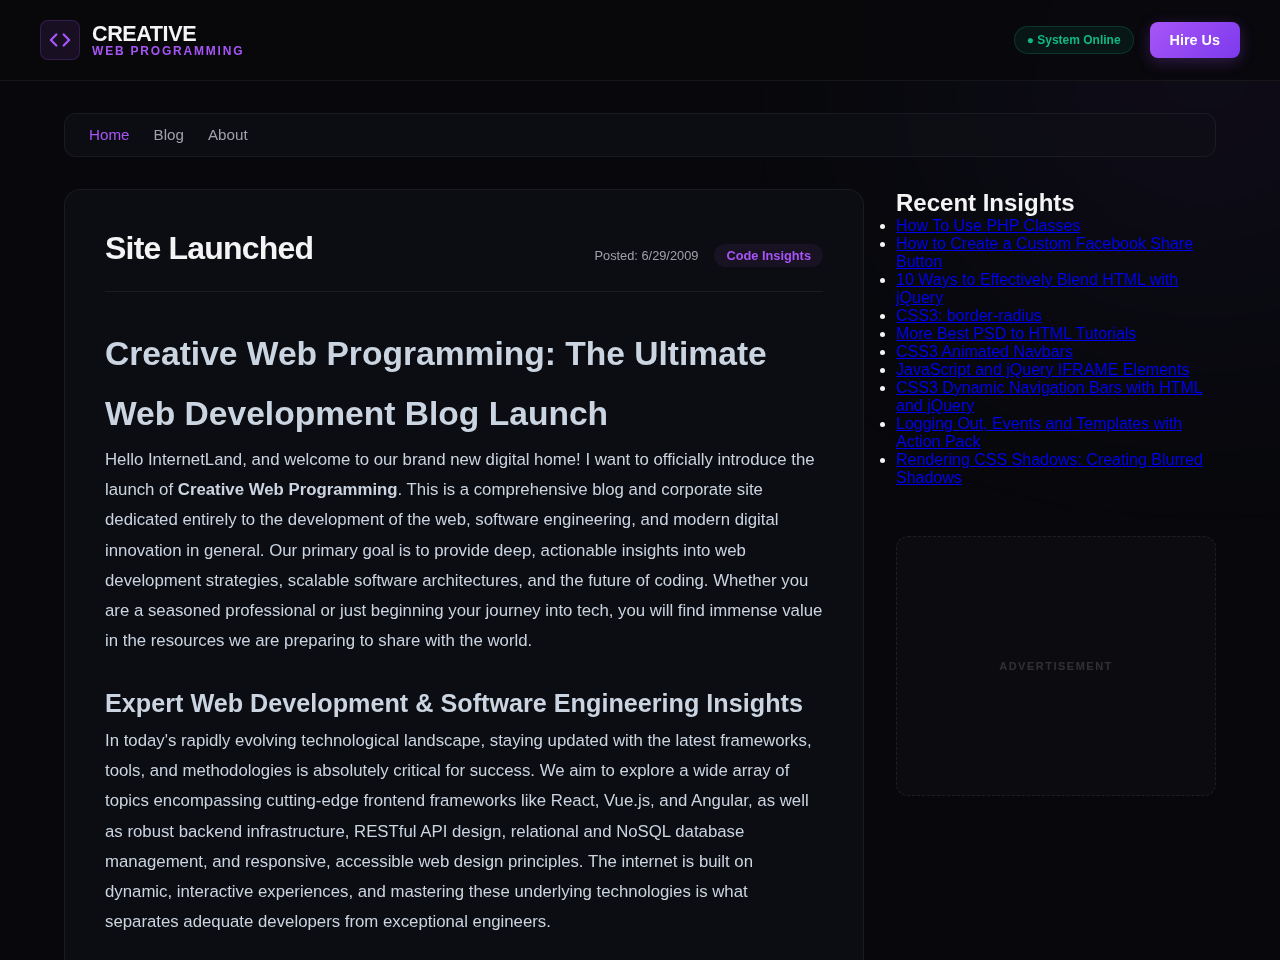Click the Ultimate Web Development Blog Launch heading
The image size is (1280, 960).
coord(436,384)
